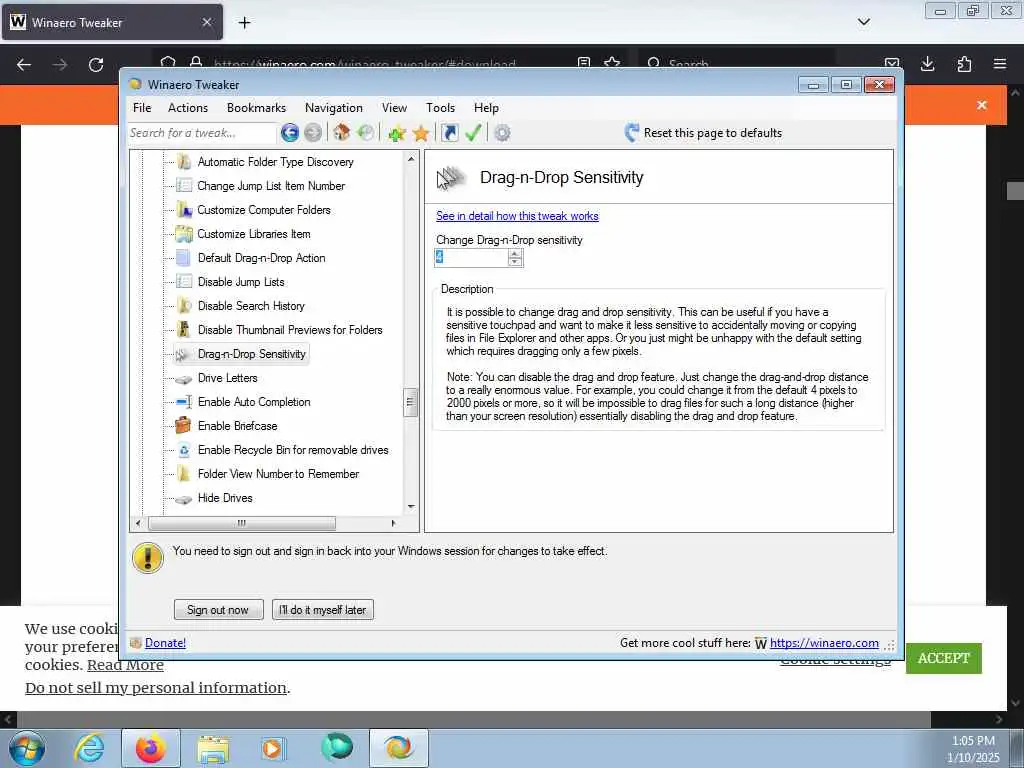Image resolution: width=1024 pixels, height=768 pixels.
Task: Open Customize Computer Folders tweak
Action: [x=264, y=210]
